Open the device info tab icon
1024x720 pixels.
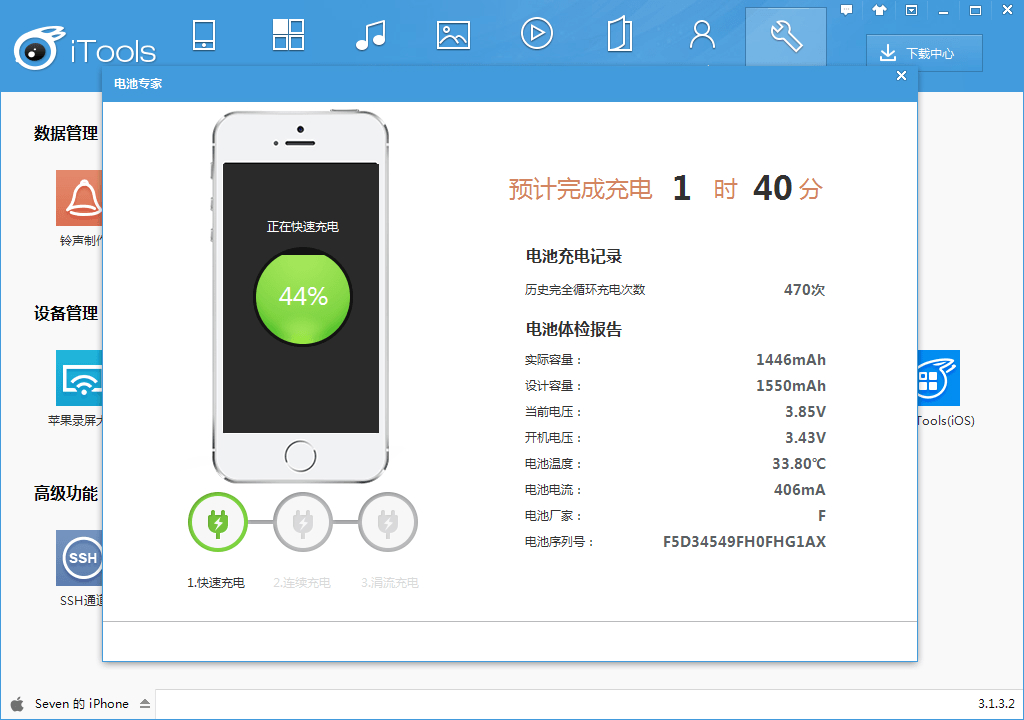tap(204, 35)
